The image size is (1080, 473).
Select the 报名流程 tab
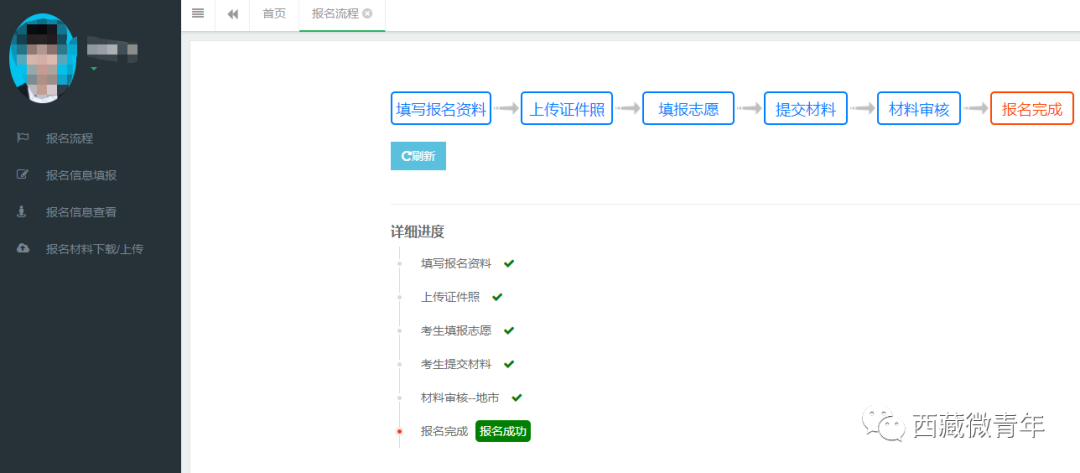335,14
